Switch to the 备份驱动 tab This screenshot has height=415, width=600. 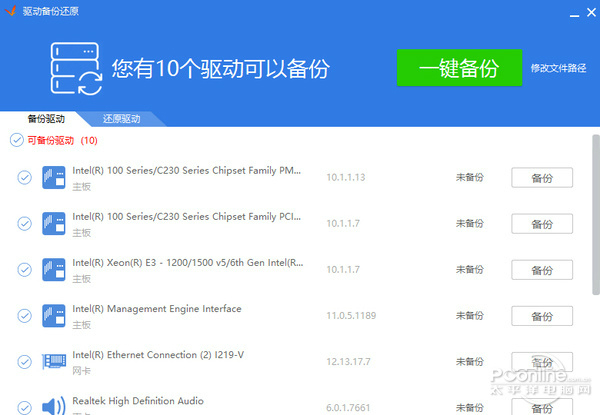[x=46, y=119]
